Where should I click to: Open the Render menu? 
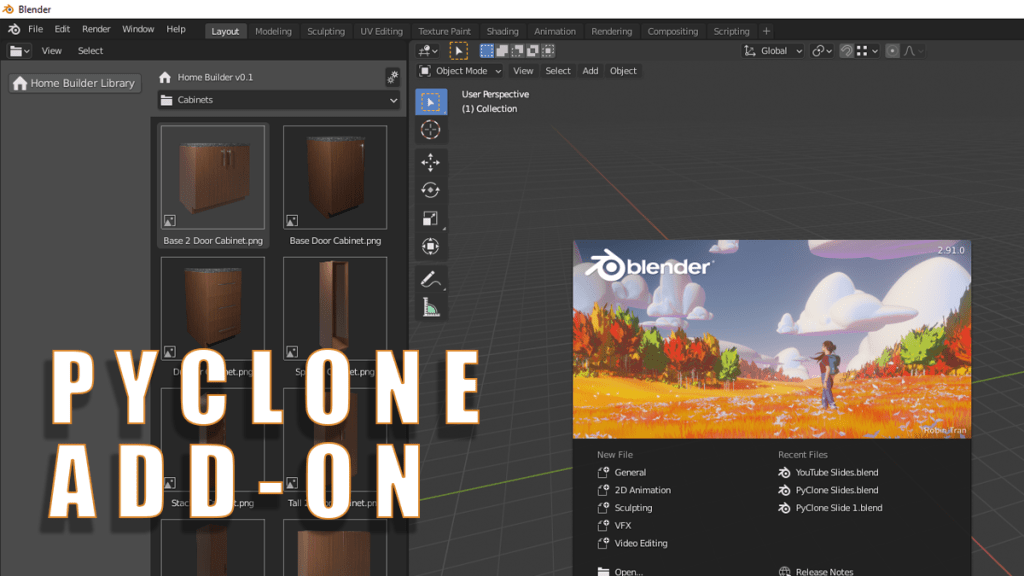pos(96,30)
